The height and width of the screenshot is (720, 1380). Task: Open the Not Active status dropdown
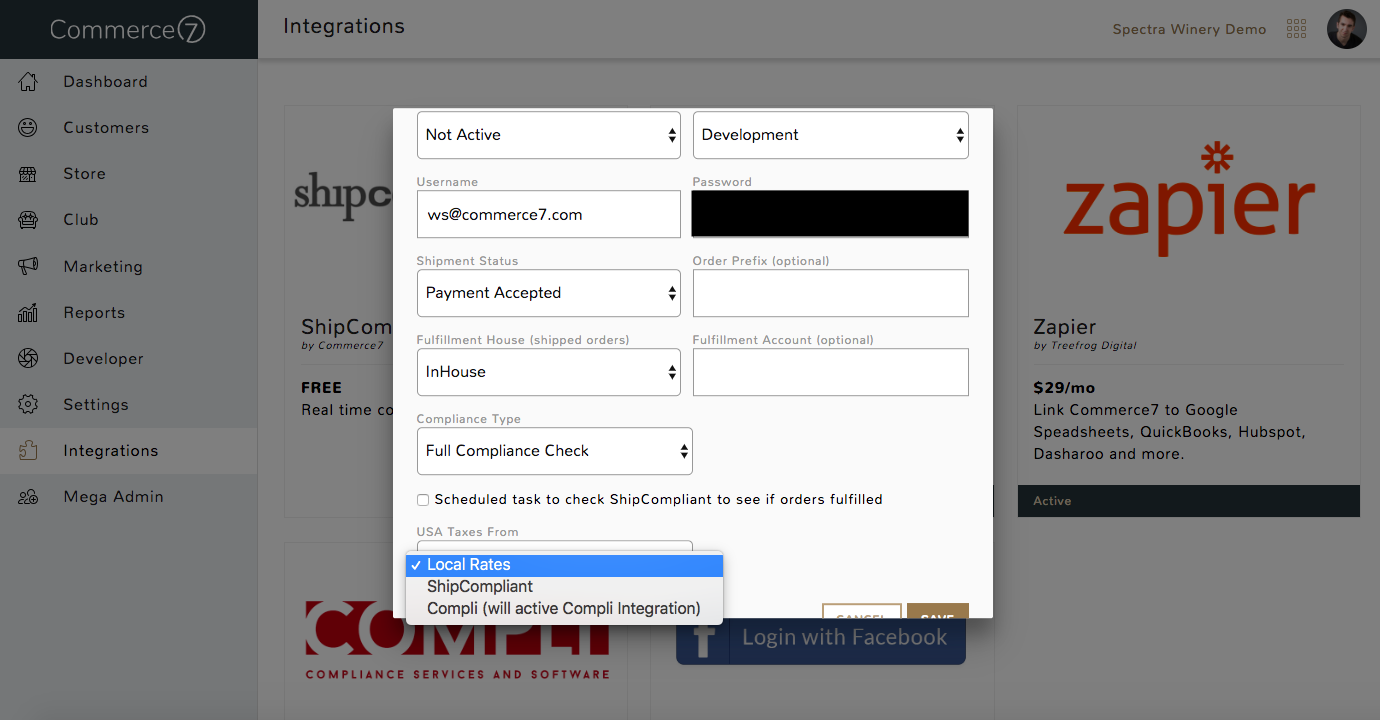tap(549, 135)
